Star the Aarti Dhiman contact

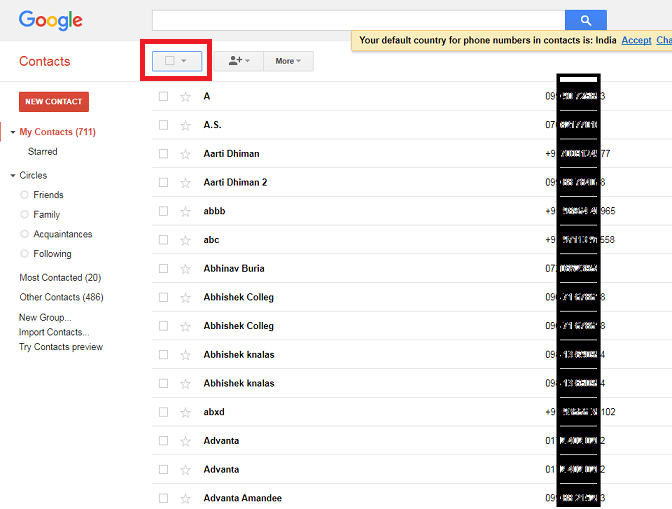coord(185,154)
